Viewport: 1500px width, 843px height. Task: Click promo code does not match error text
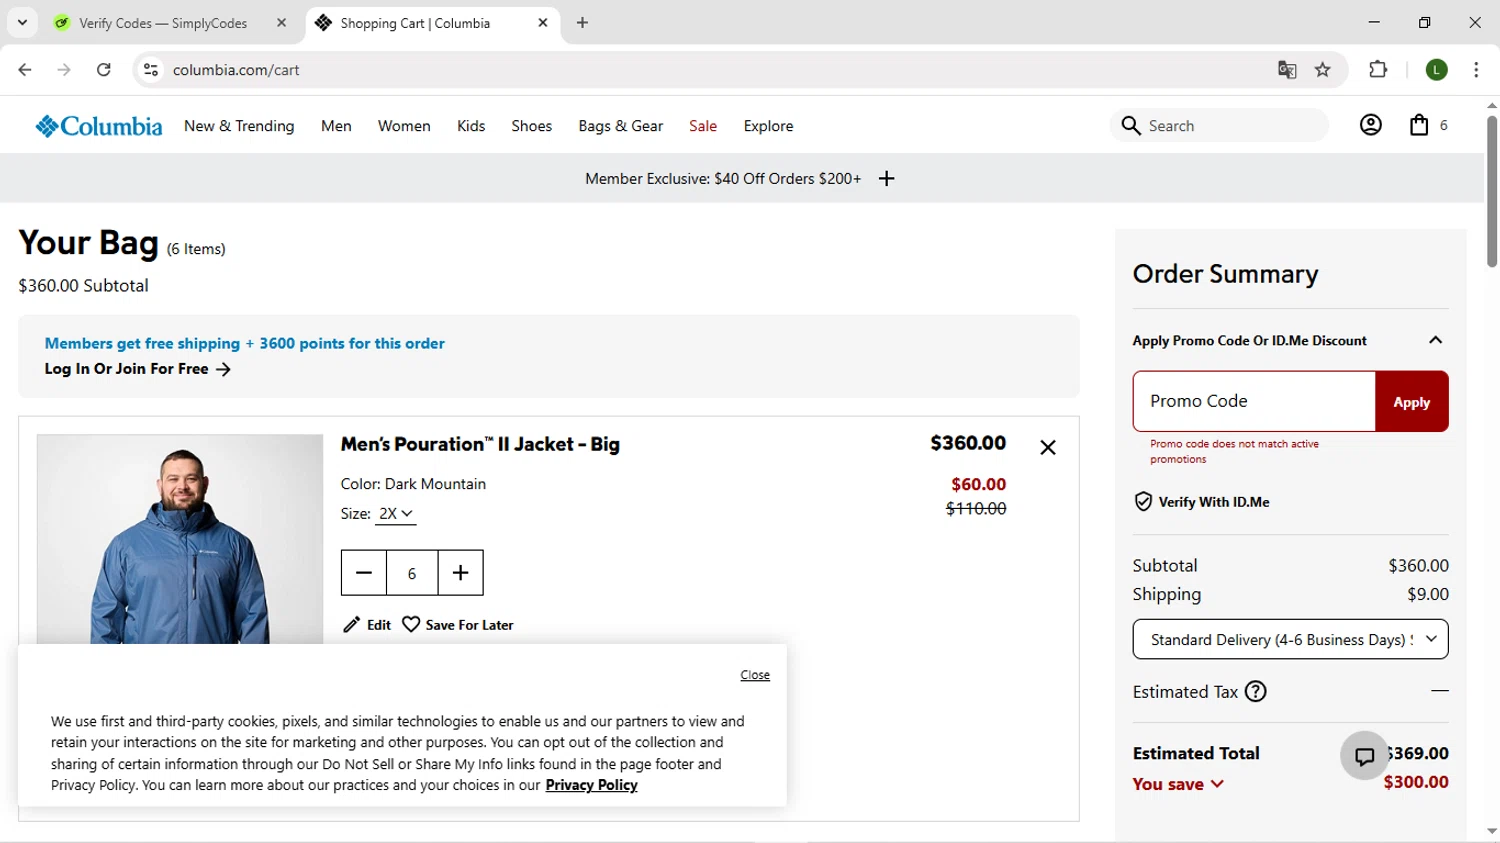[1234, 452]
